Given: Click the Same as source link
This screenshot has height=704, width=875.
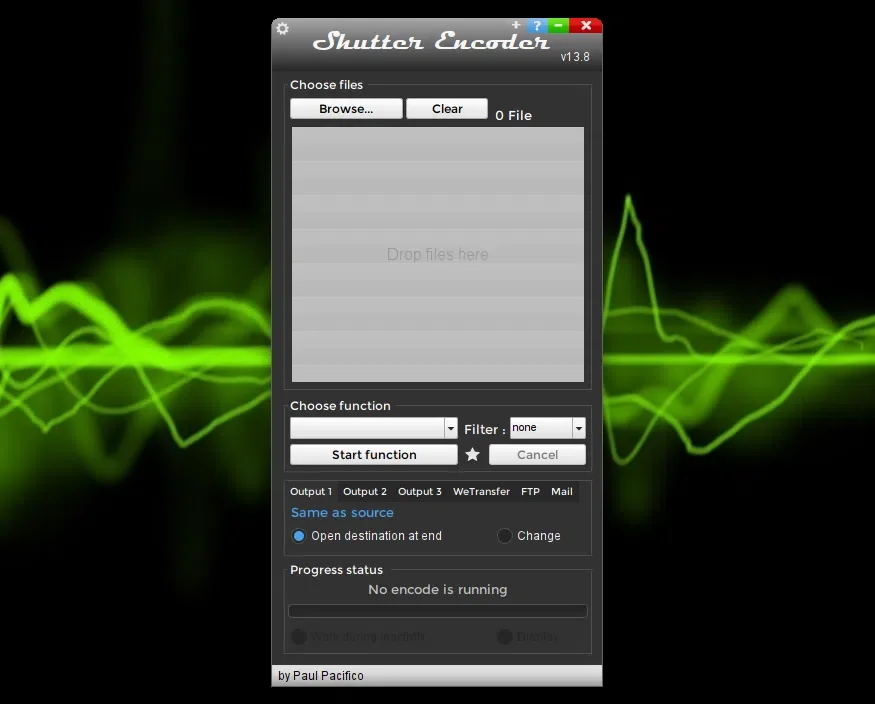Looking at the screenshot, I should coord(342,512).
